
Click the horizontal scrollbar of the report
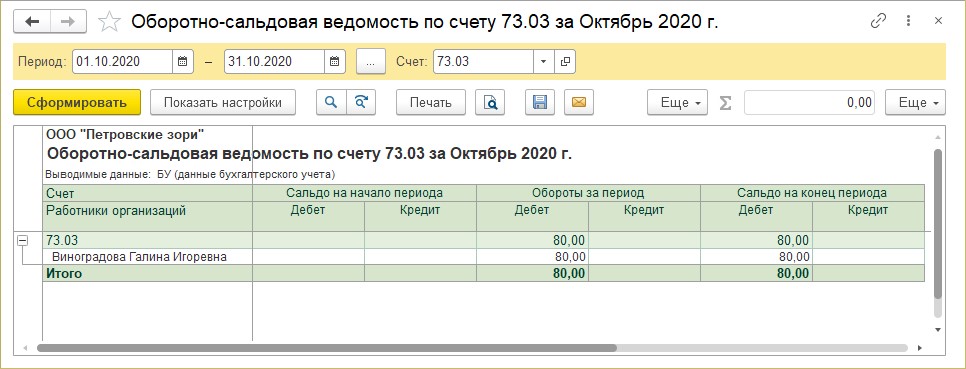click(327, 347)
